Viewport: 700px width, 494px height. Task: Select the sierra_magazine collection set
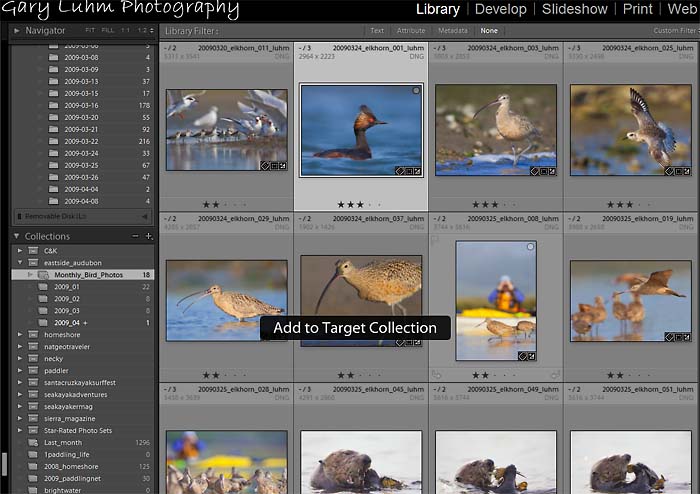click(83, 419)
